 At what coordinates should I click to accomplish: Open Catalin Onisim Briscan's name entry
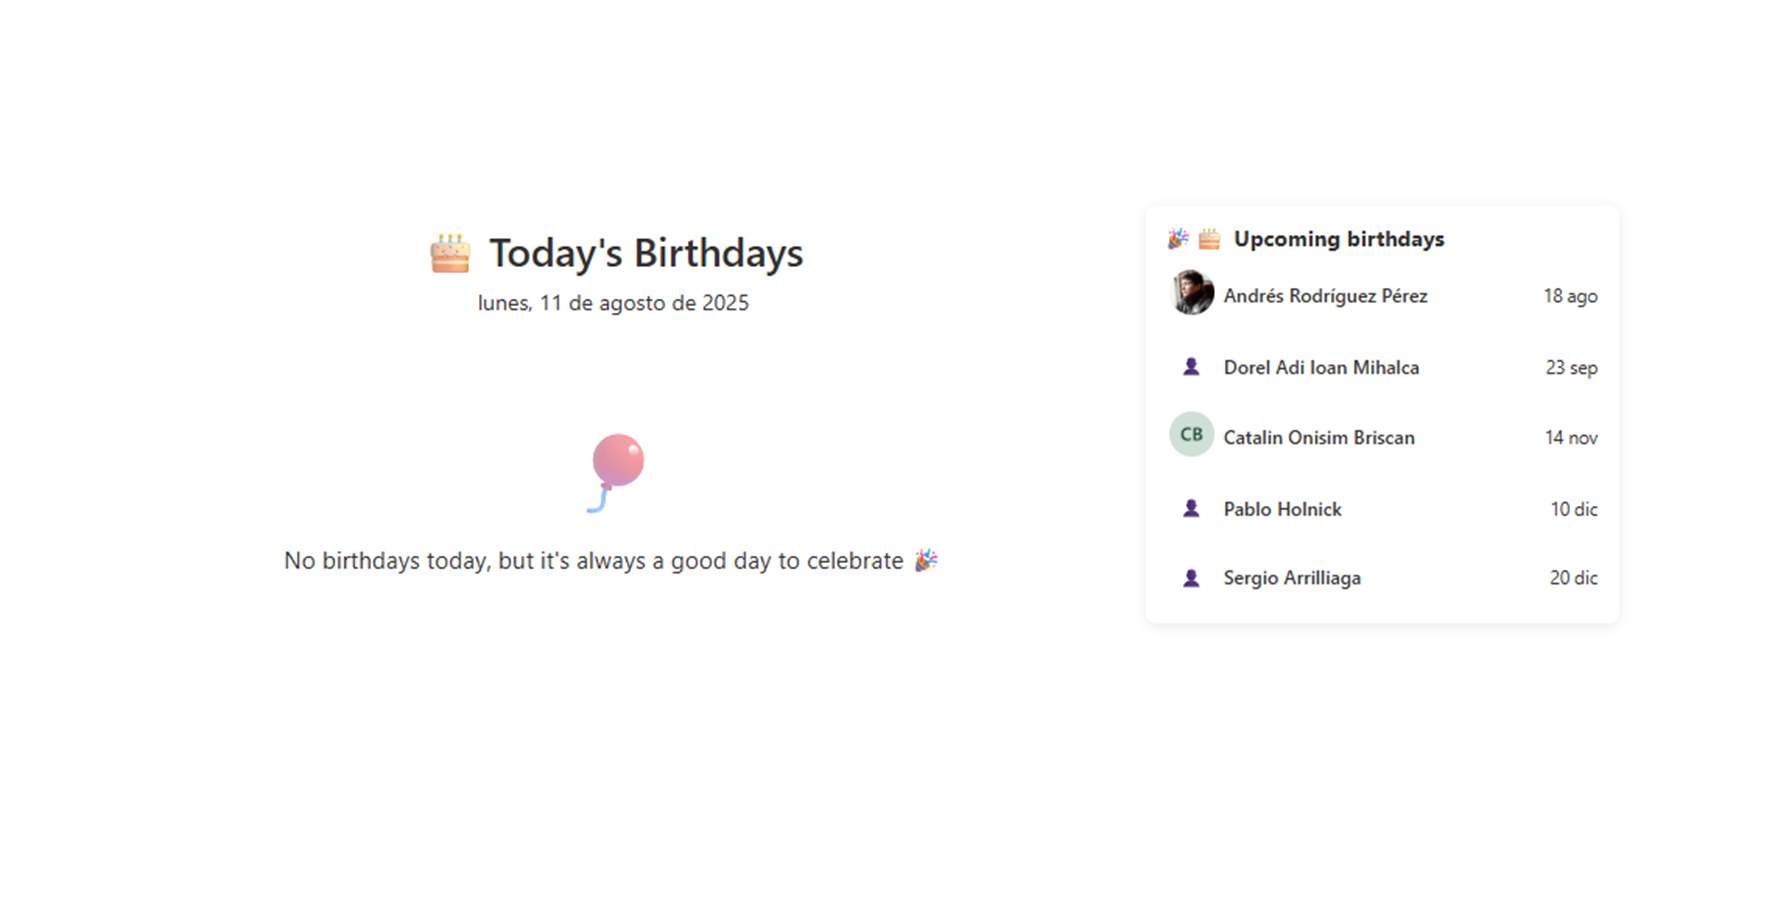pyautogui.click(x=1319, y=438)
